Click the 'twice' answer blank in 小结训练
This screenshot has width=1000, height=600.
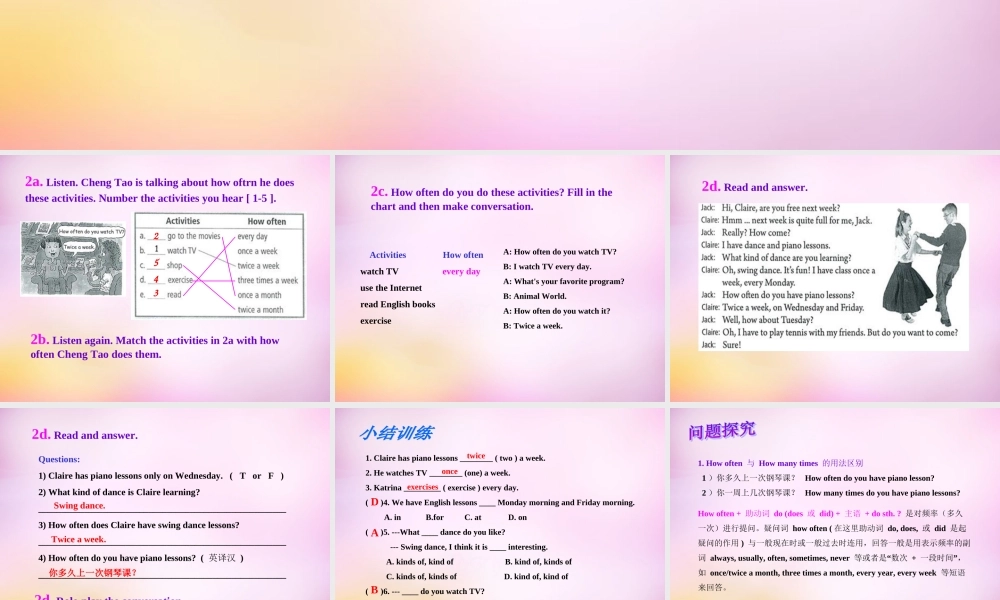pos(476,455)
